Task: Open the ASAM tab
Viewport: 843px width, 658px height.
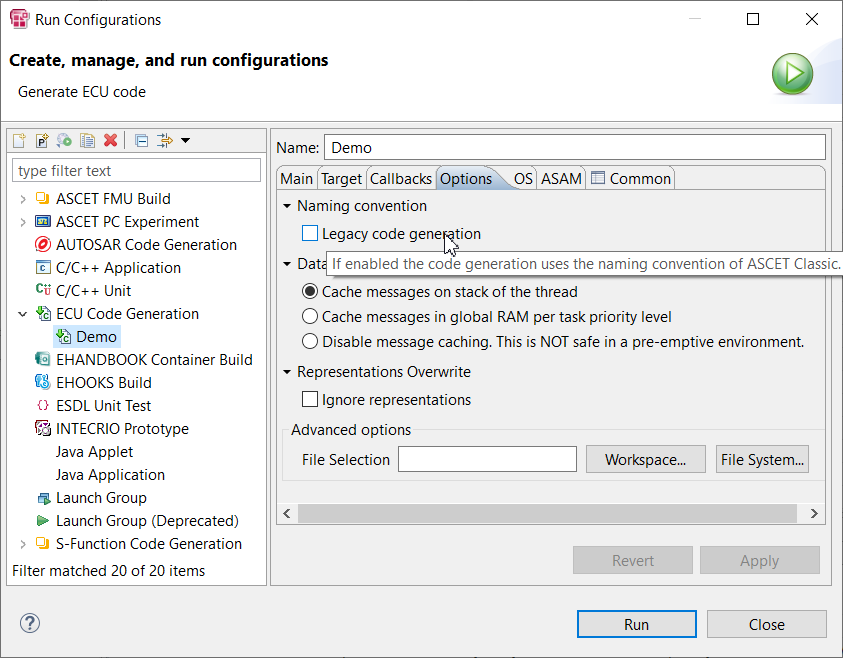Action: coord(561,179)
